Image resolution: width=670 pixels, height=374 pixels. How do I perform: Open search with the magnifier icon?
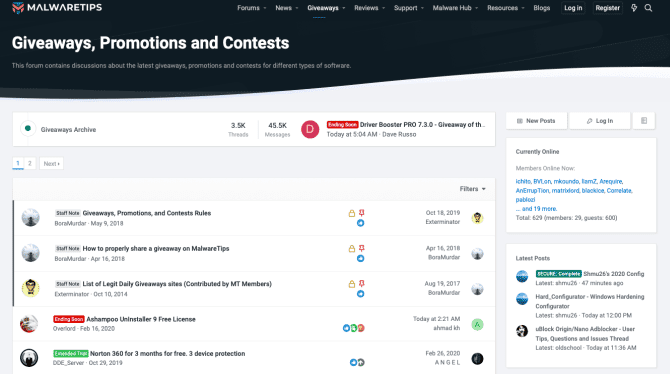(x=648, y=8)
